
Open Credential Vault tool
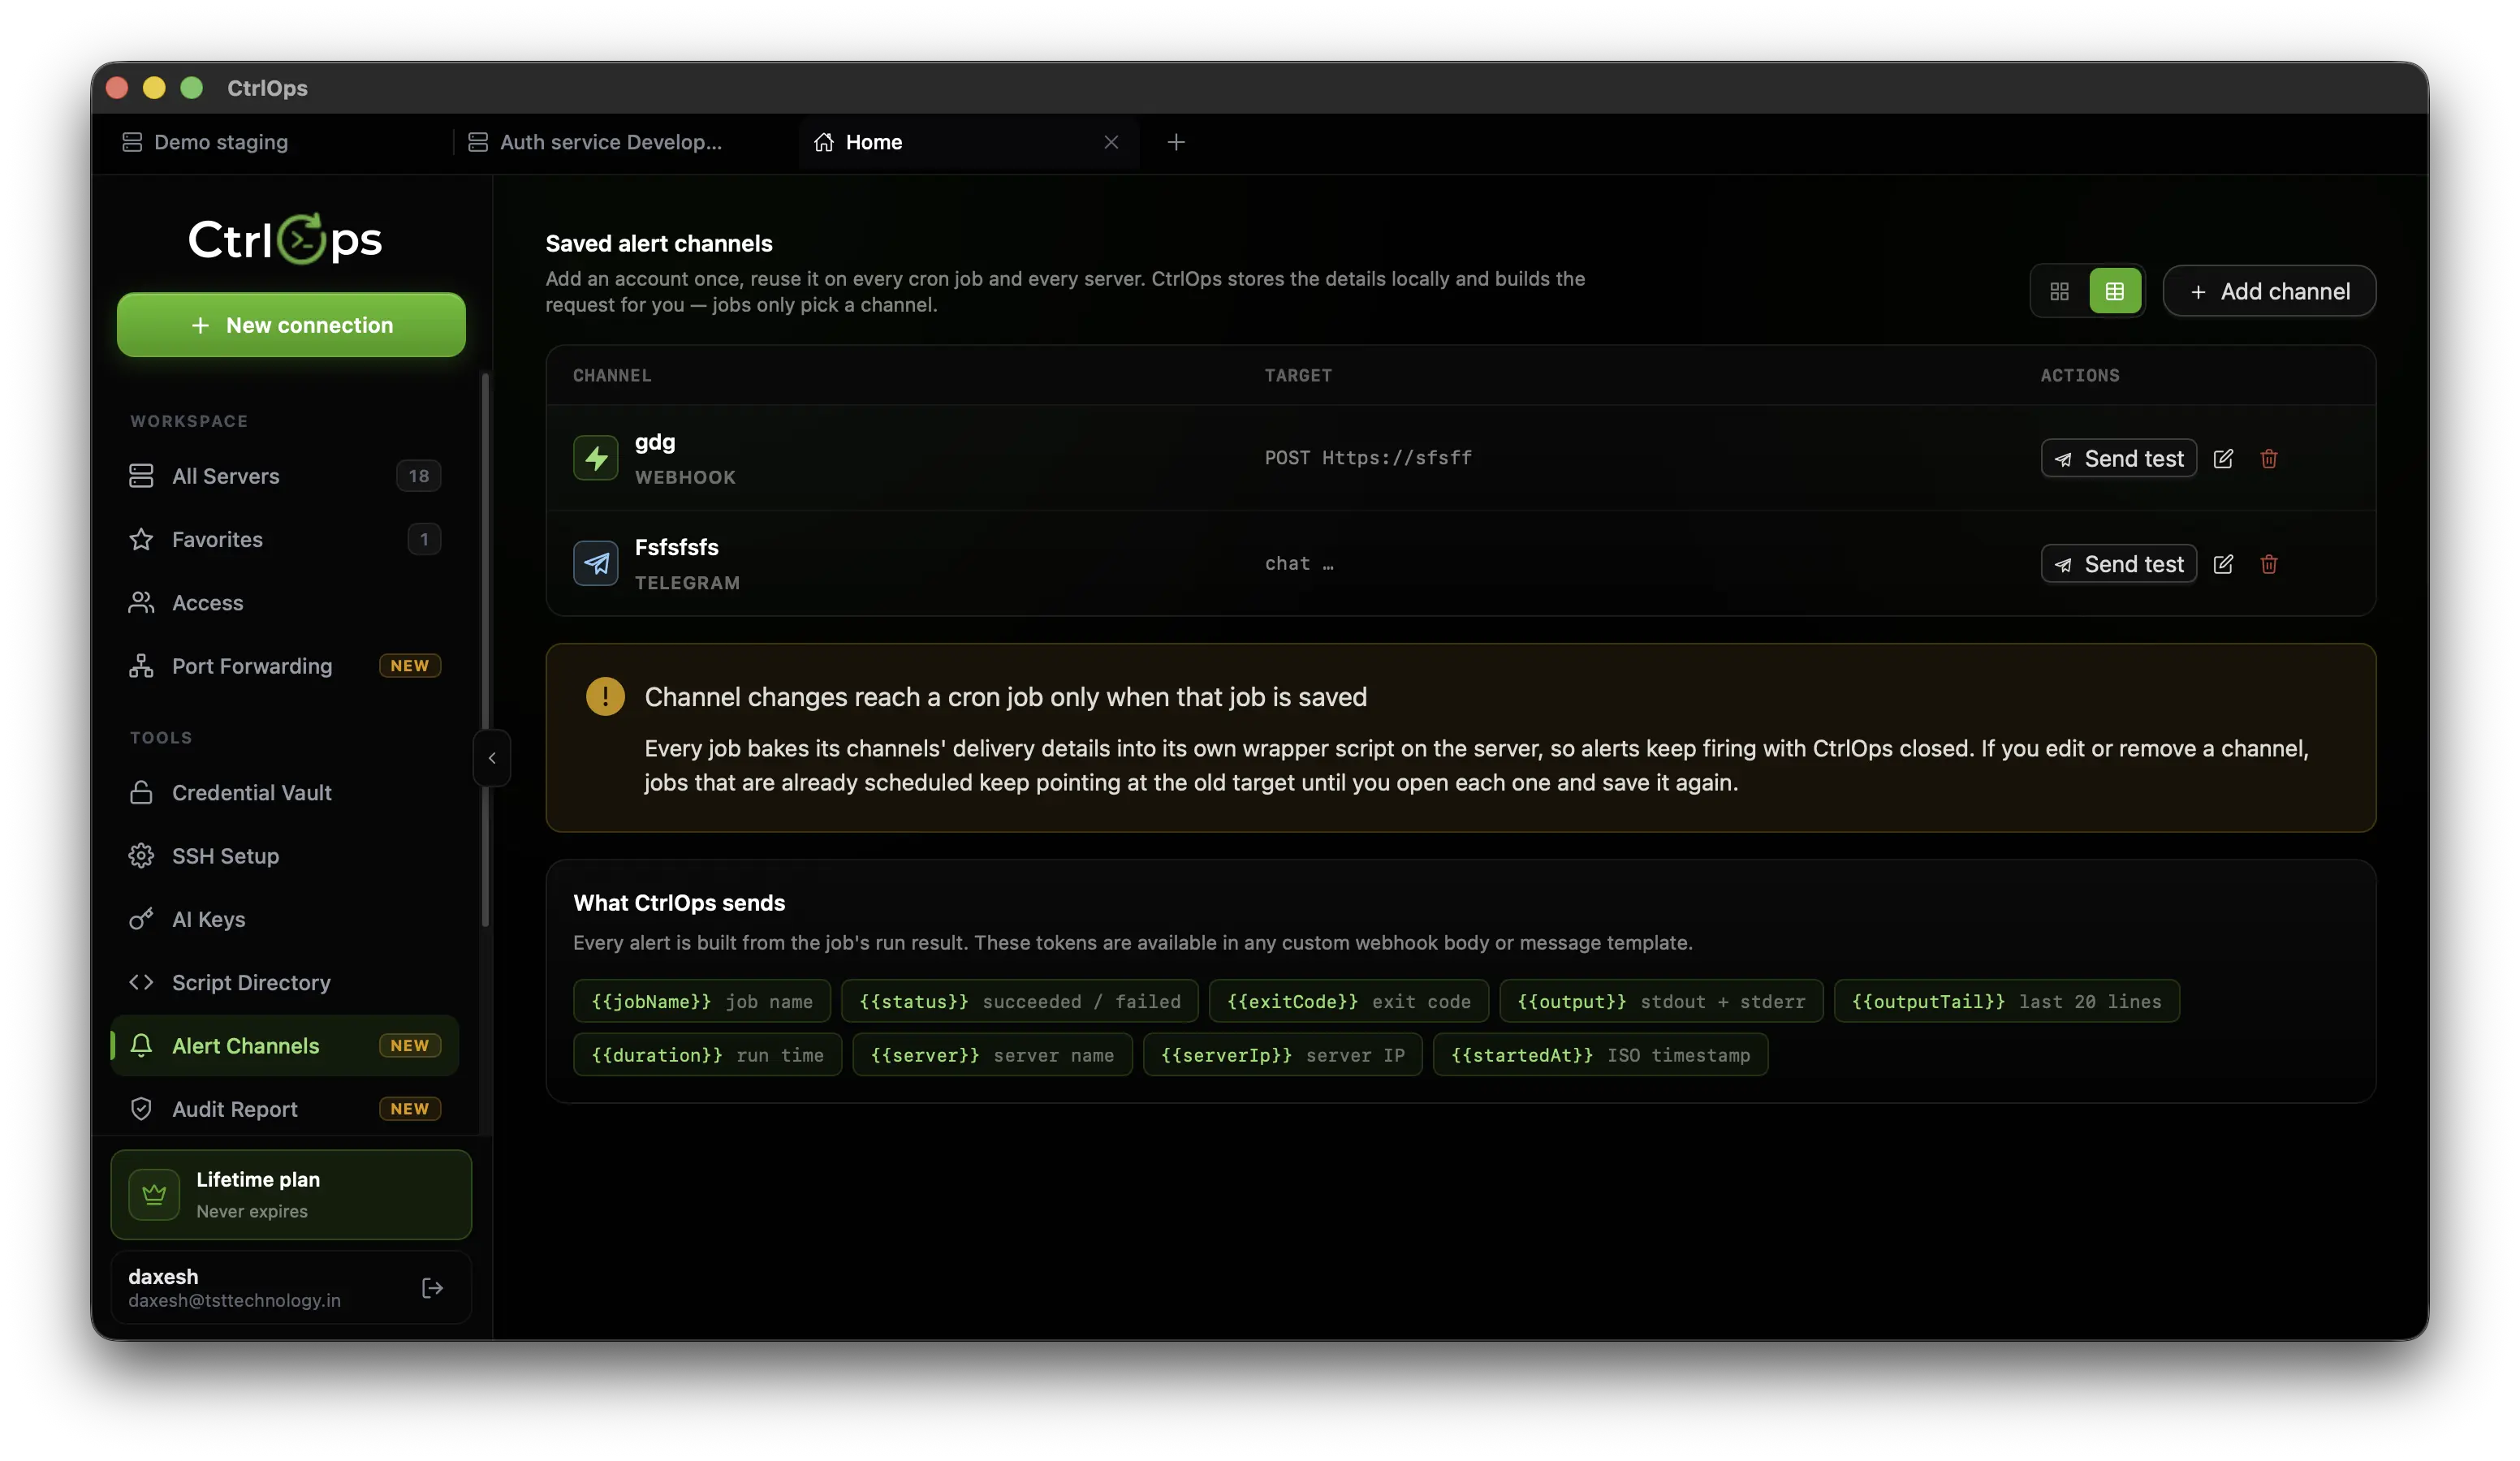click(285, 792)
